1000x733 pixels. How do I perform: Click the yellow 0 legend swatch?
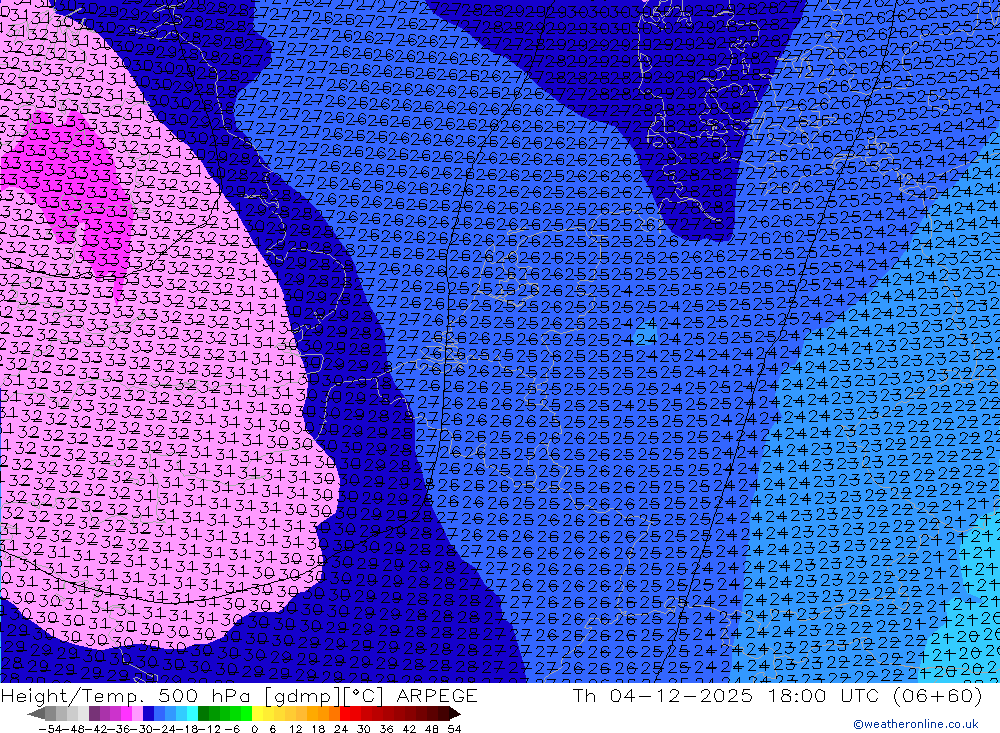(258, 714)
